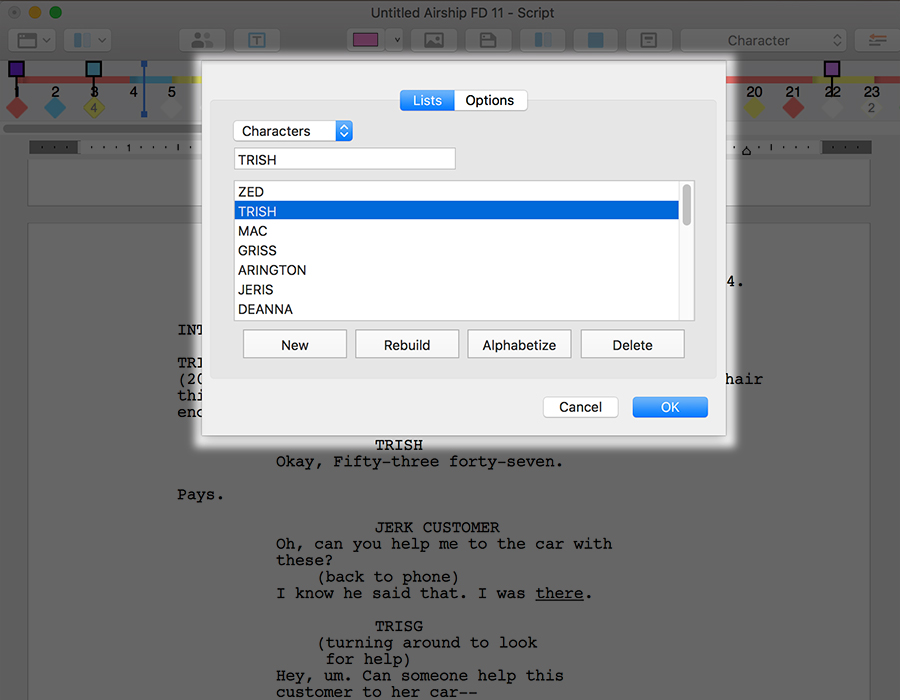The image size is (900, 700).
Task: Click the title page T icon
Action: (257, 40)
